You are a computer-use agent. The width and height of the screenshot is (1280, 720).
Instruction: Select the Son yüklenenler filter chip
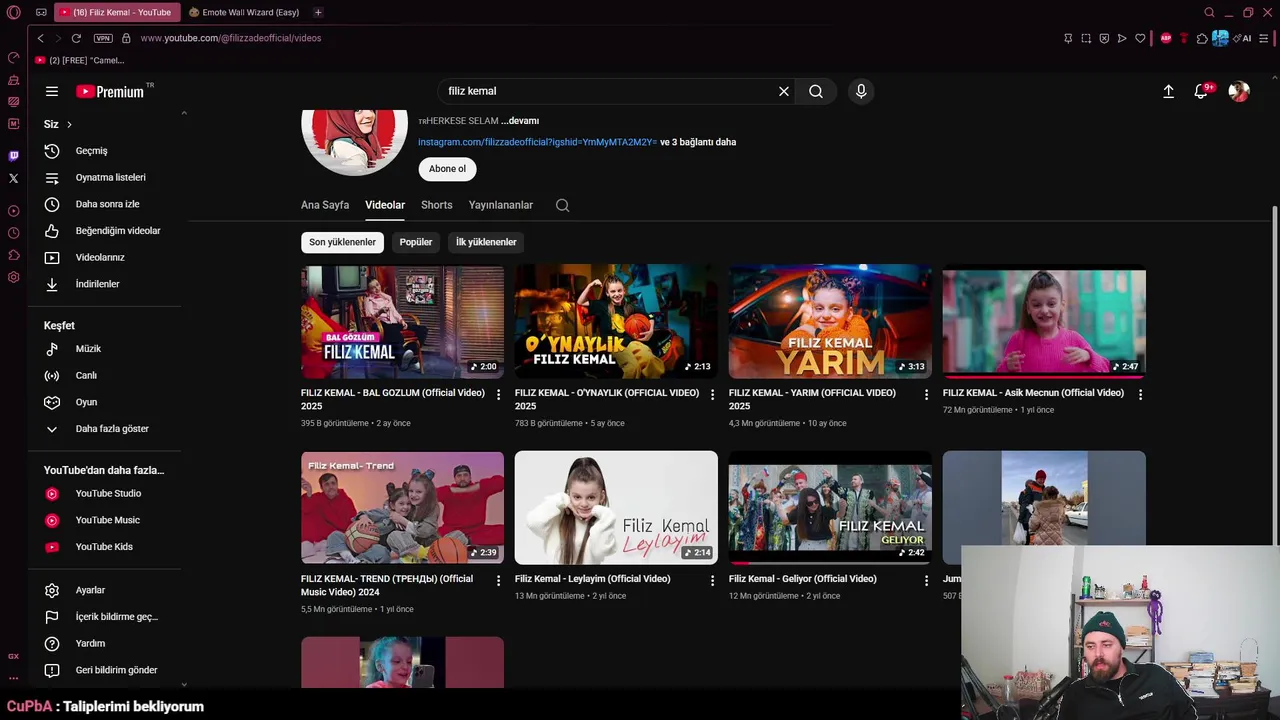(342, 242)
